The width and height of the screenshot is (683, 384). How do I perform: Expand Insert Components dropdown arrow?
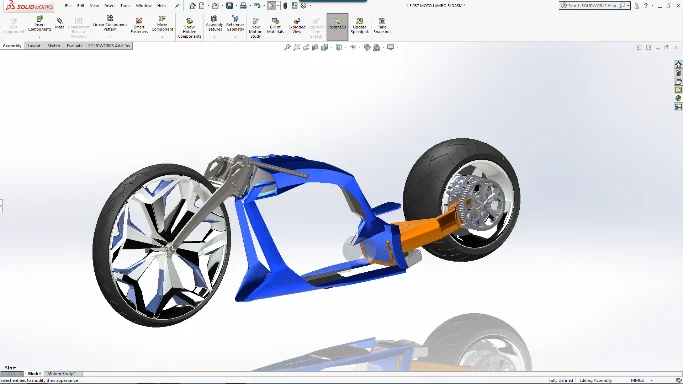tap(39, 37)
